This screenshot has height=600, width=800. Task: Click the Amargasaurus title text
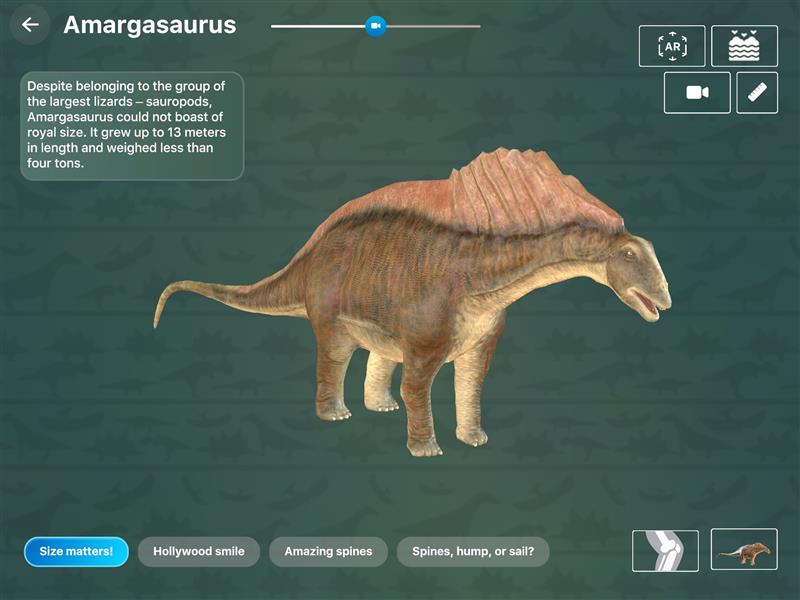pos(149,25)
